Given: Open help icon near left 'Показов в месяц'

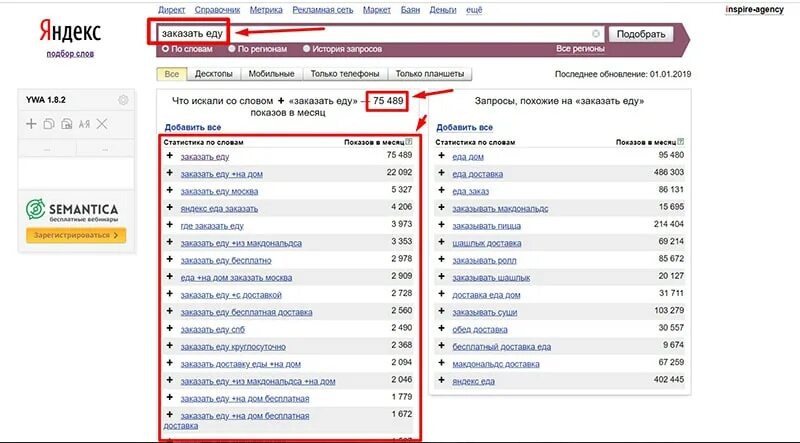Looking at the screenshot, I should (x=409, y=142).
